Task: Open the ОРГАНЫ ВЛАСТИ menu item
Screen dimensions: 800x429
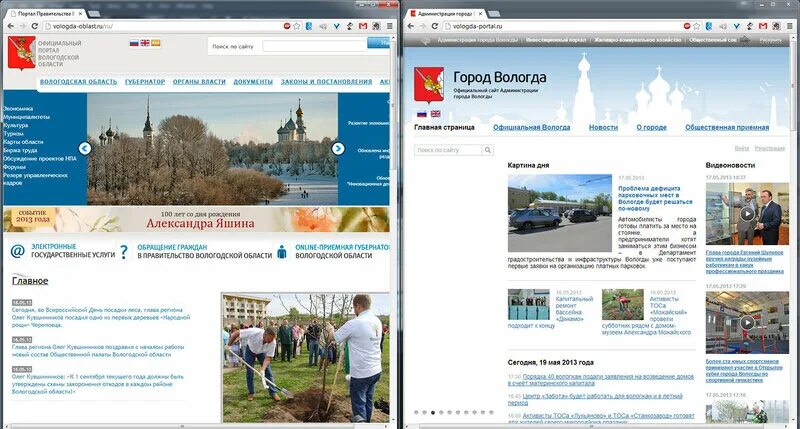Action: click(199, 82)
